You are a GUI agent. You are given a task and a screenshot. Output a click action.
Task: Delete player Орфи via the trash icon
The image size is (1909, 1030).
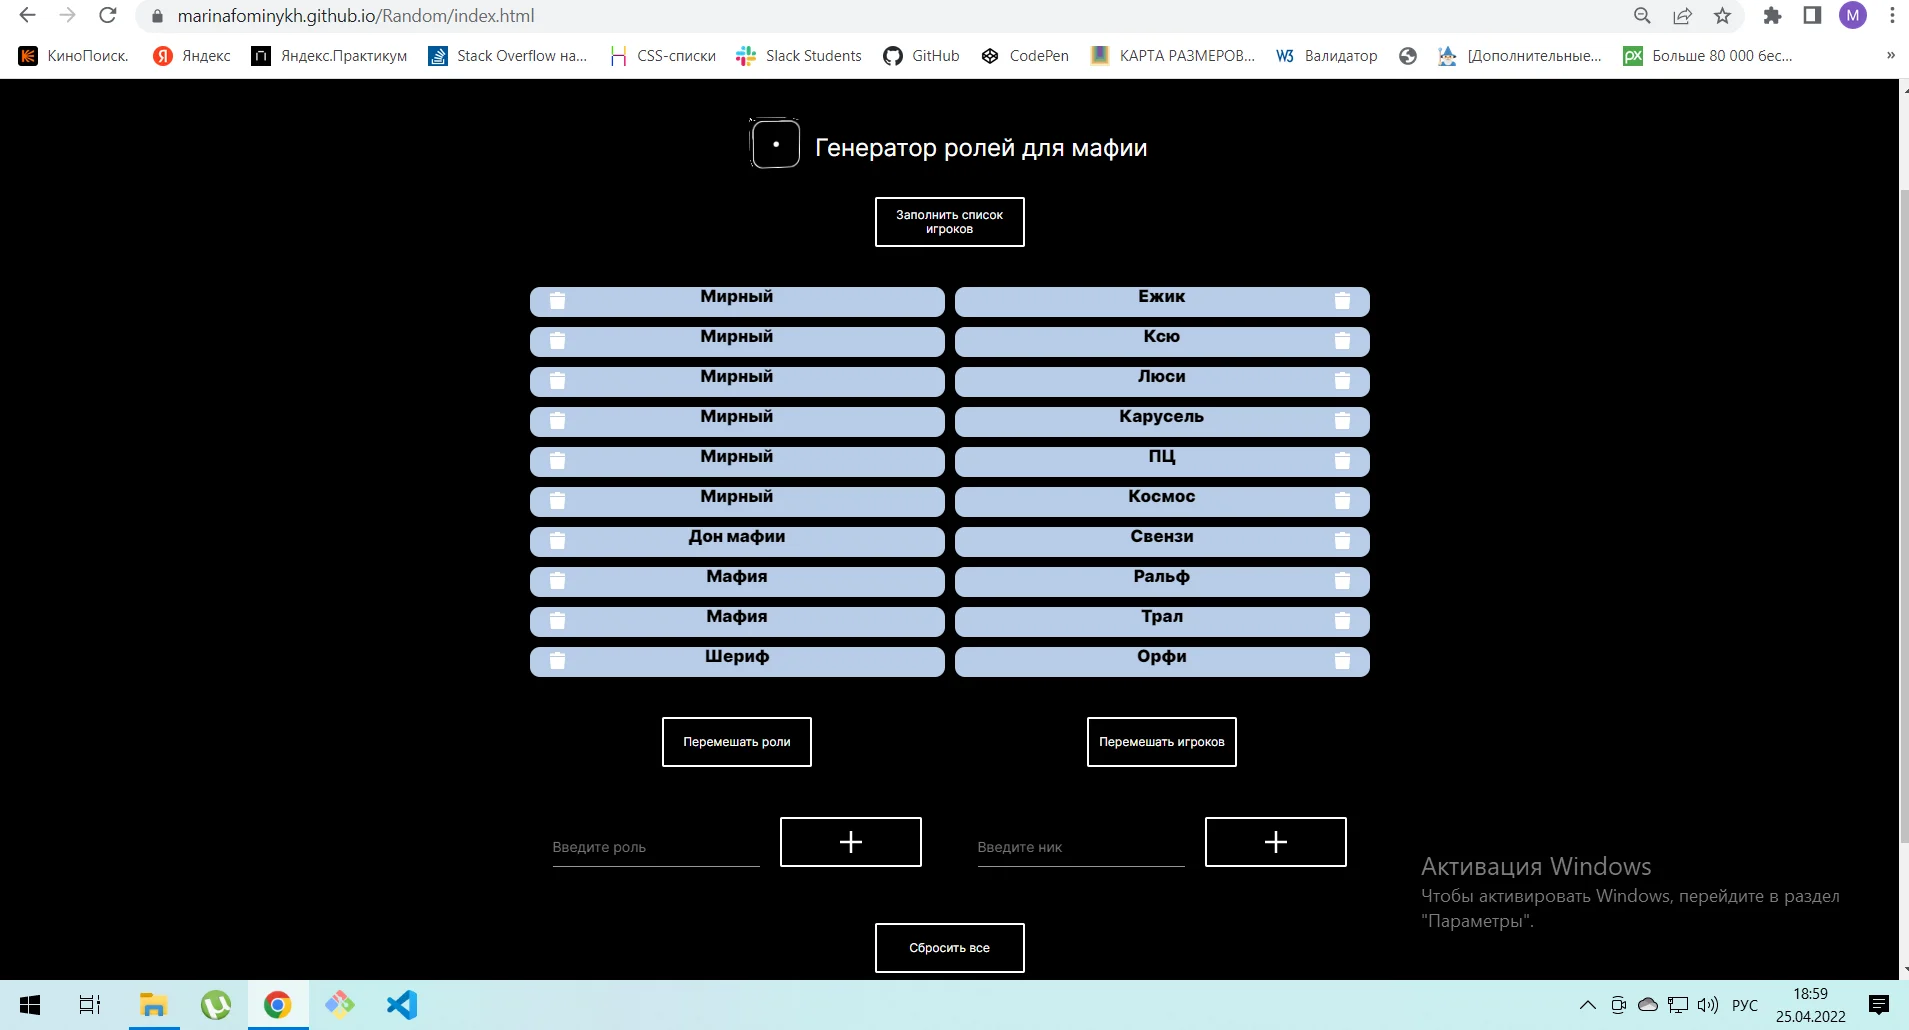(x=1342, y=661)
